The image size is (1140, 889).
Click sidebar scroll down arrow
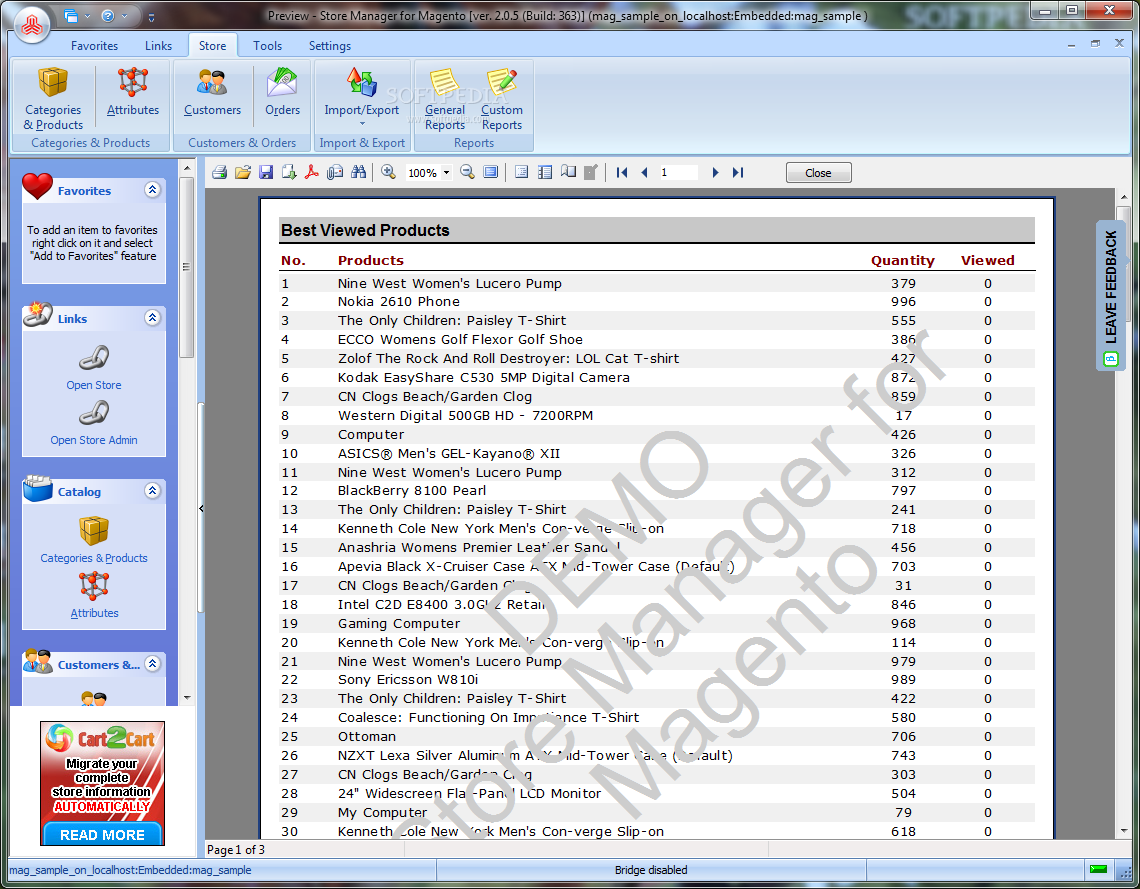[187, 698]
